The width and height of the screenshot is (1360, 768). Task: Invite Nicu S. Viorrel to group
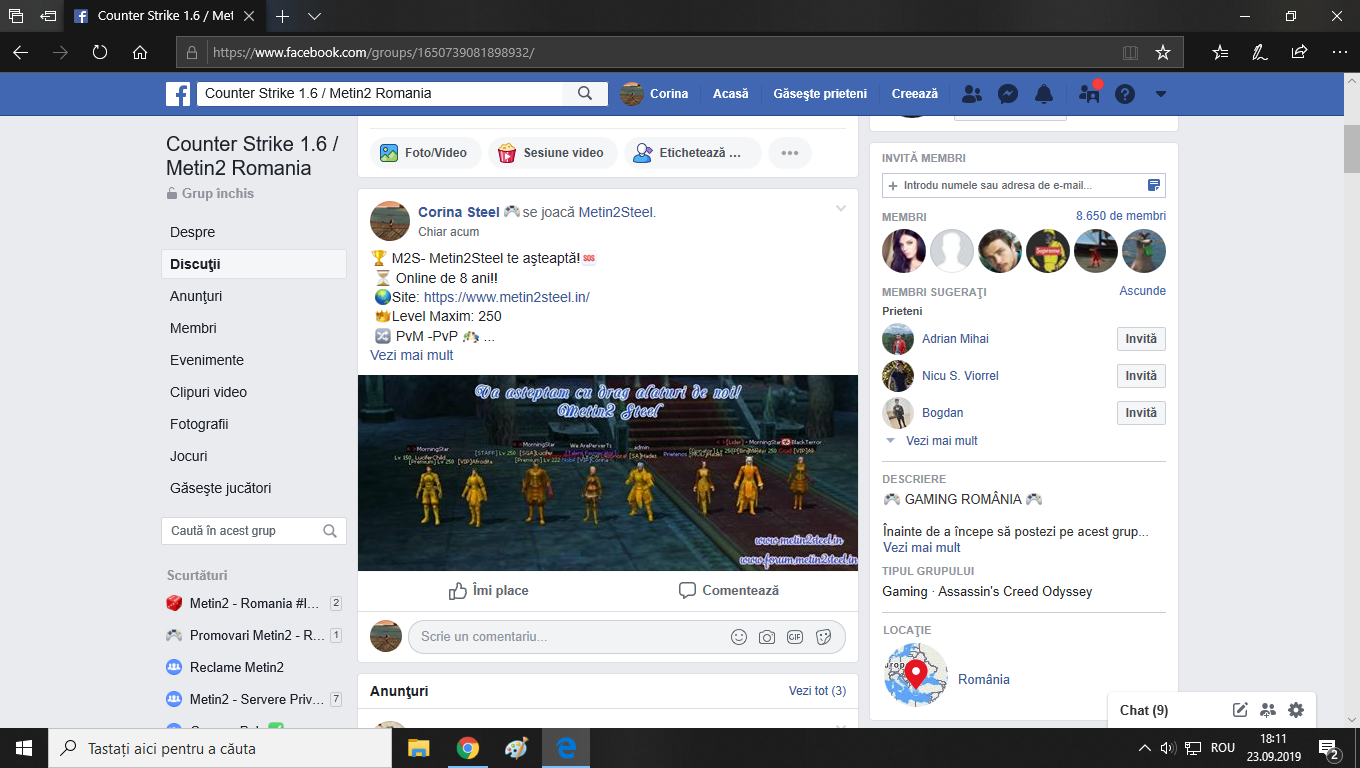click(1141, 376)
